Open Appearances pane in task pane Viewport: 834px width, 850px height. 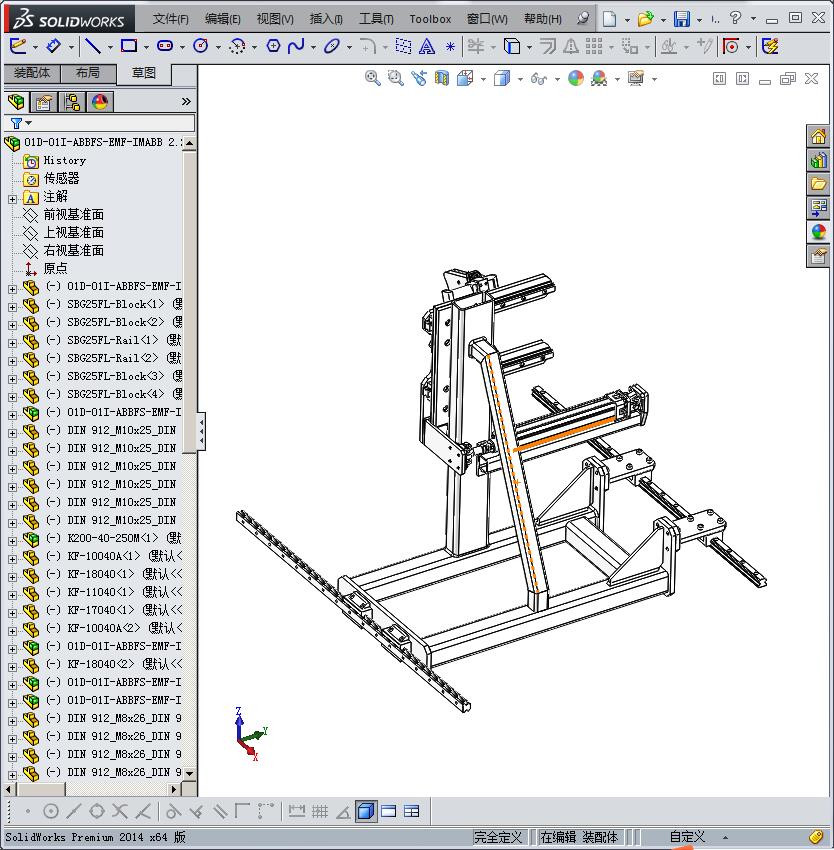click(x=818, y=231)
